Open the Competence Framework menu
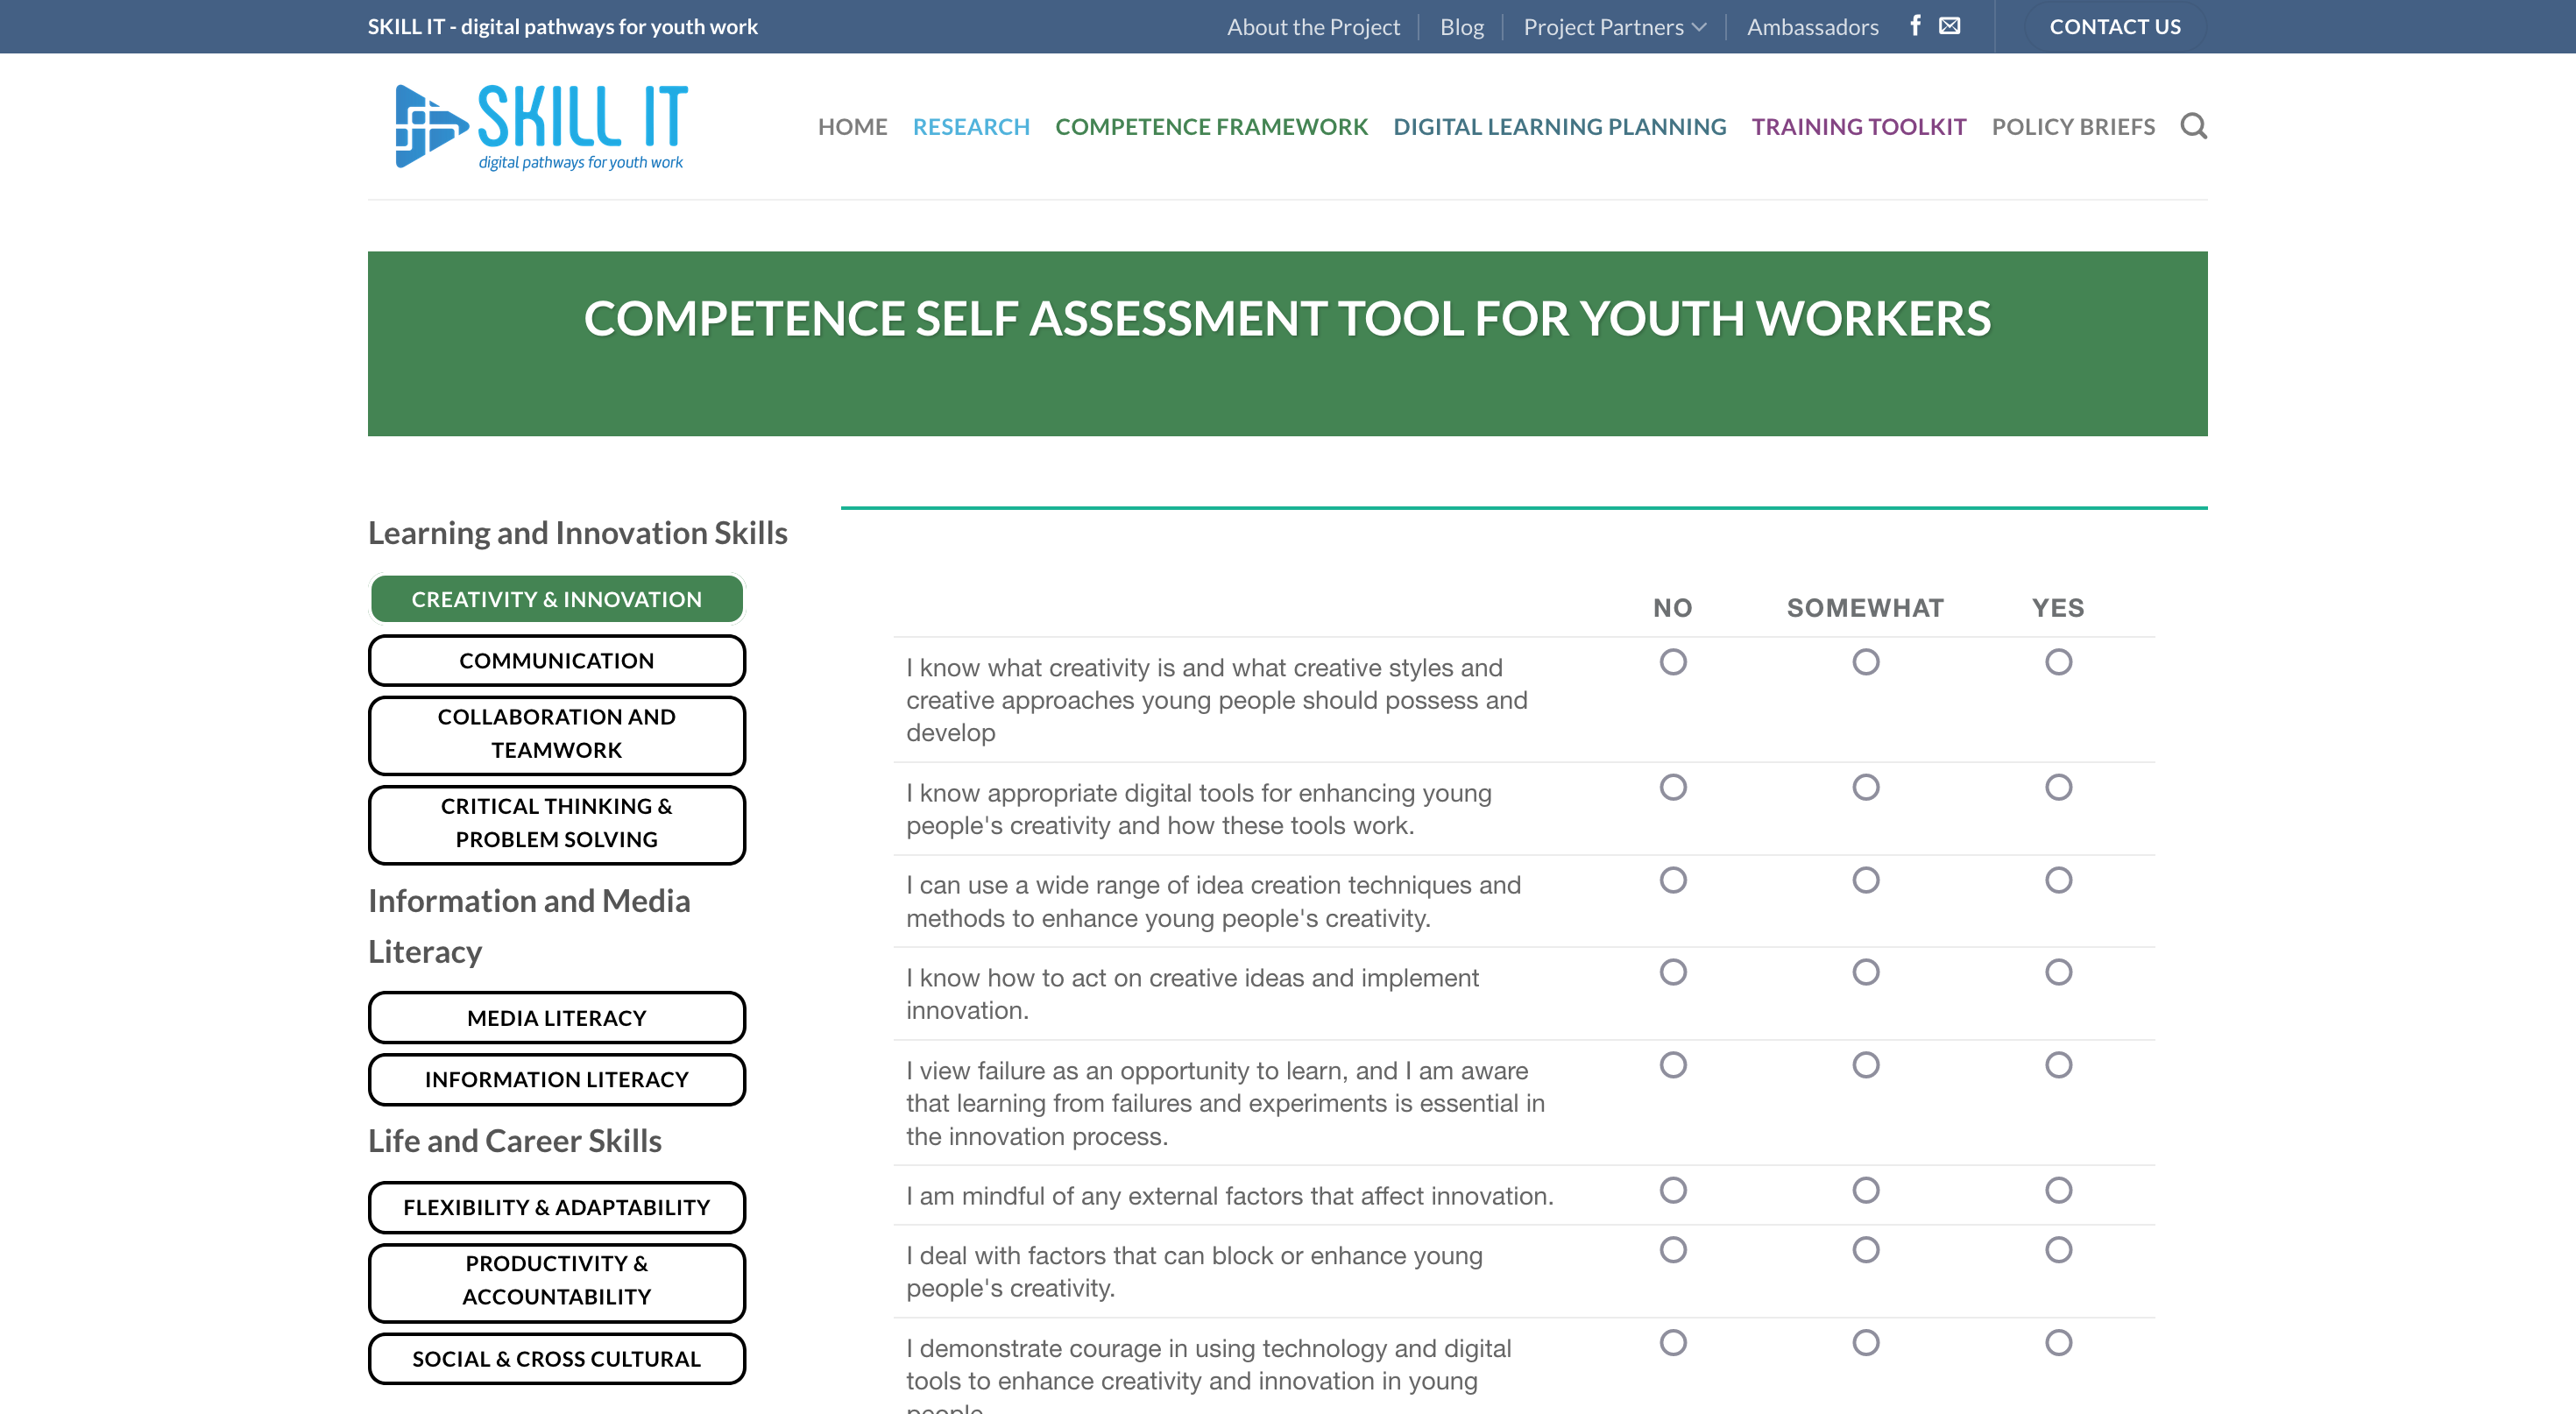The height and width of the screenshot is (1414, 2576). (1211, 127)
